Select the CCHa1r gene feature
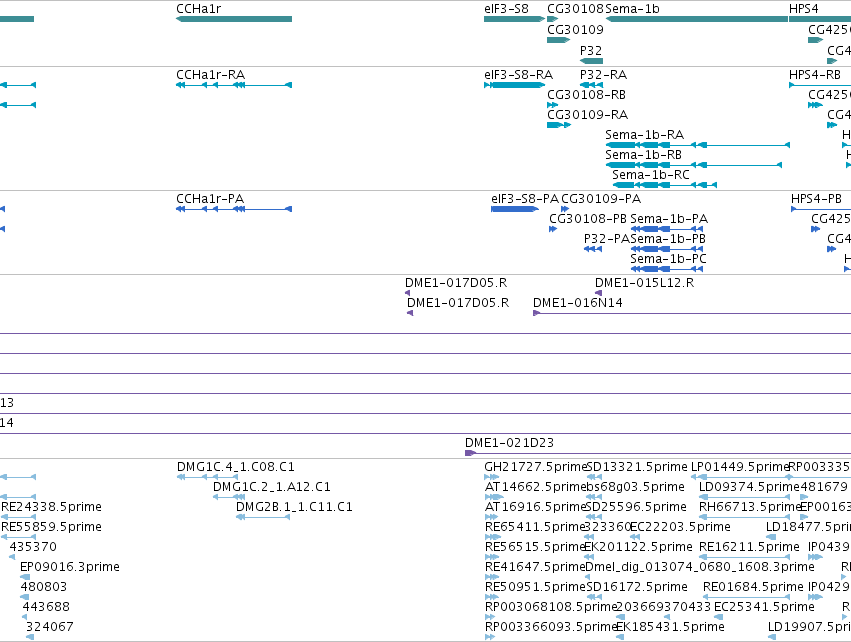 click(x=234, y=19)
